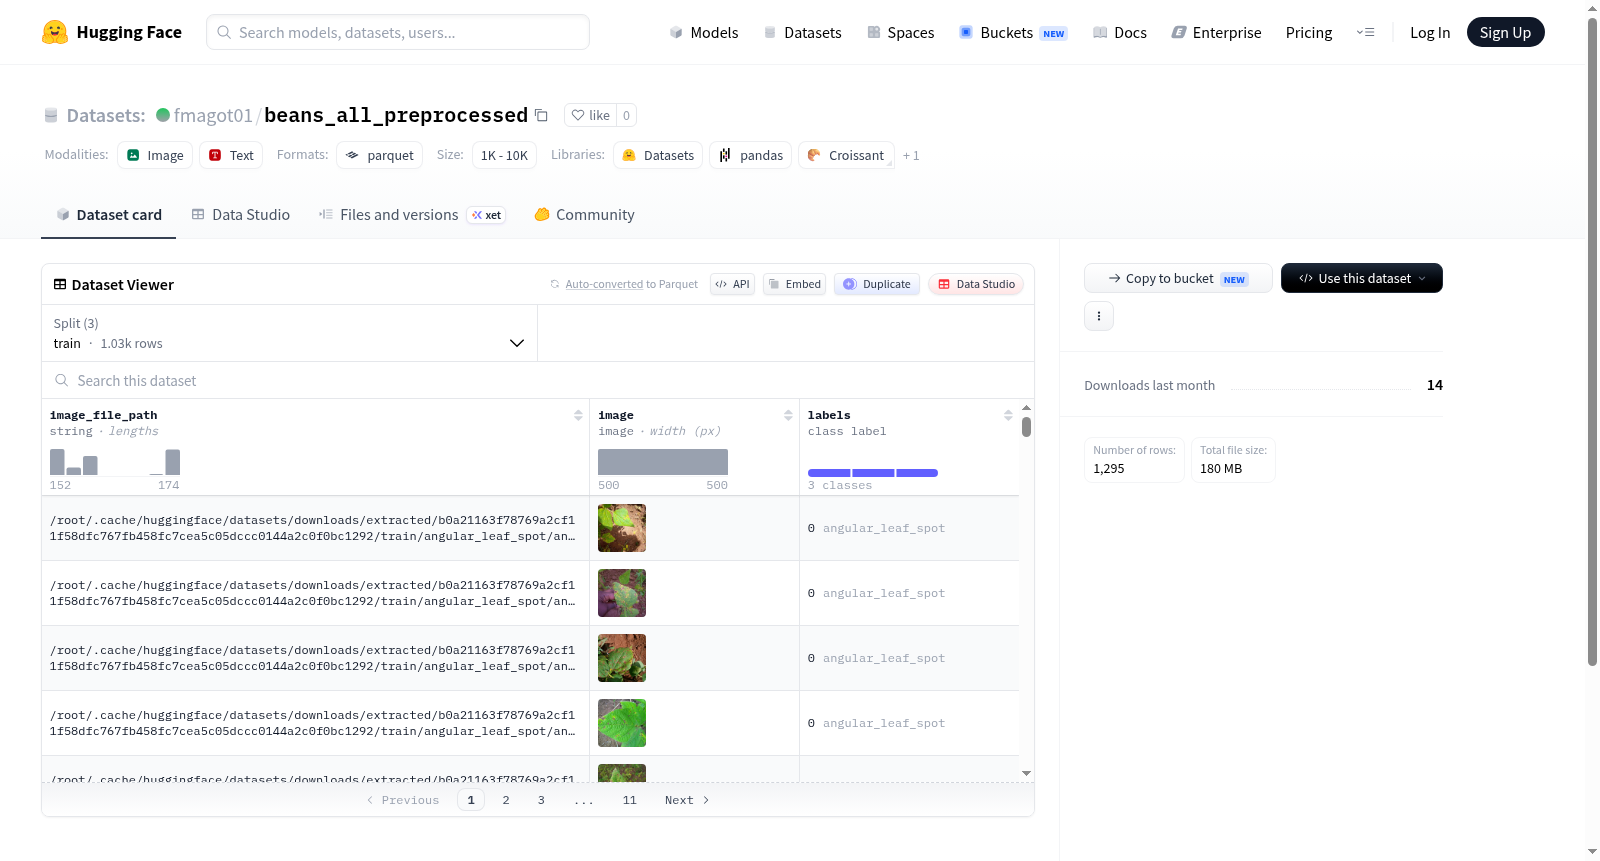Sort the image column with its arrows
This screenshot has height=861, width=1600.
pyautogui.click(x=788, y=415)
